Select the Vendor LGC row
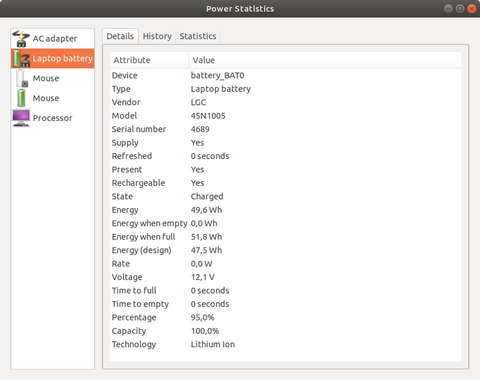This screenshot has width=480, height=380. (x=286, y=102)
